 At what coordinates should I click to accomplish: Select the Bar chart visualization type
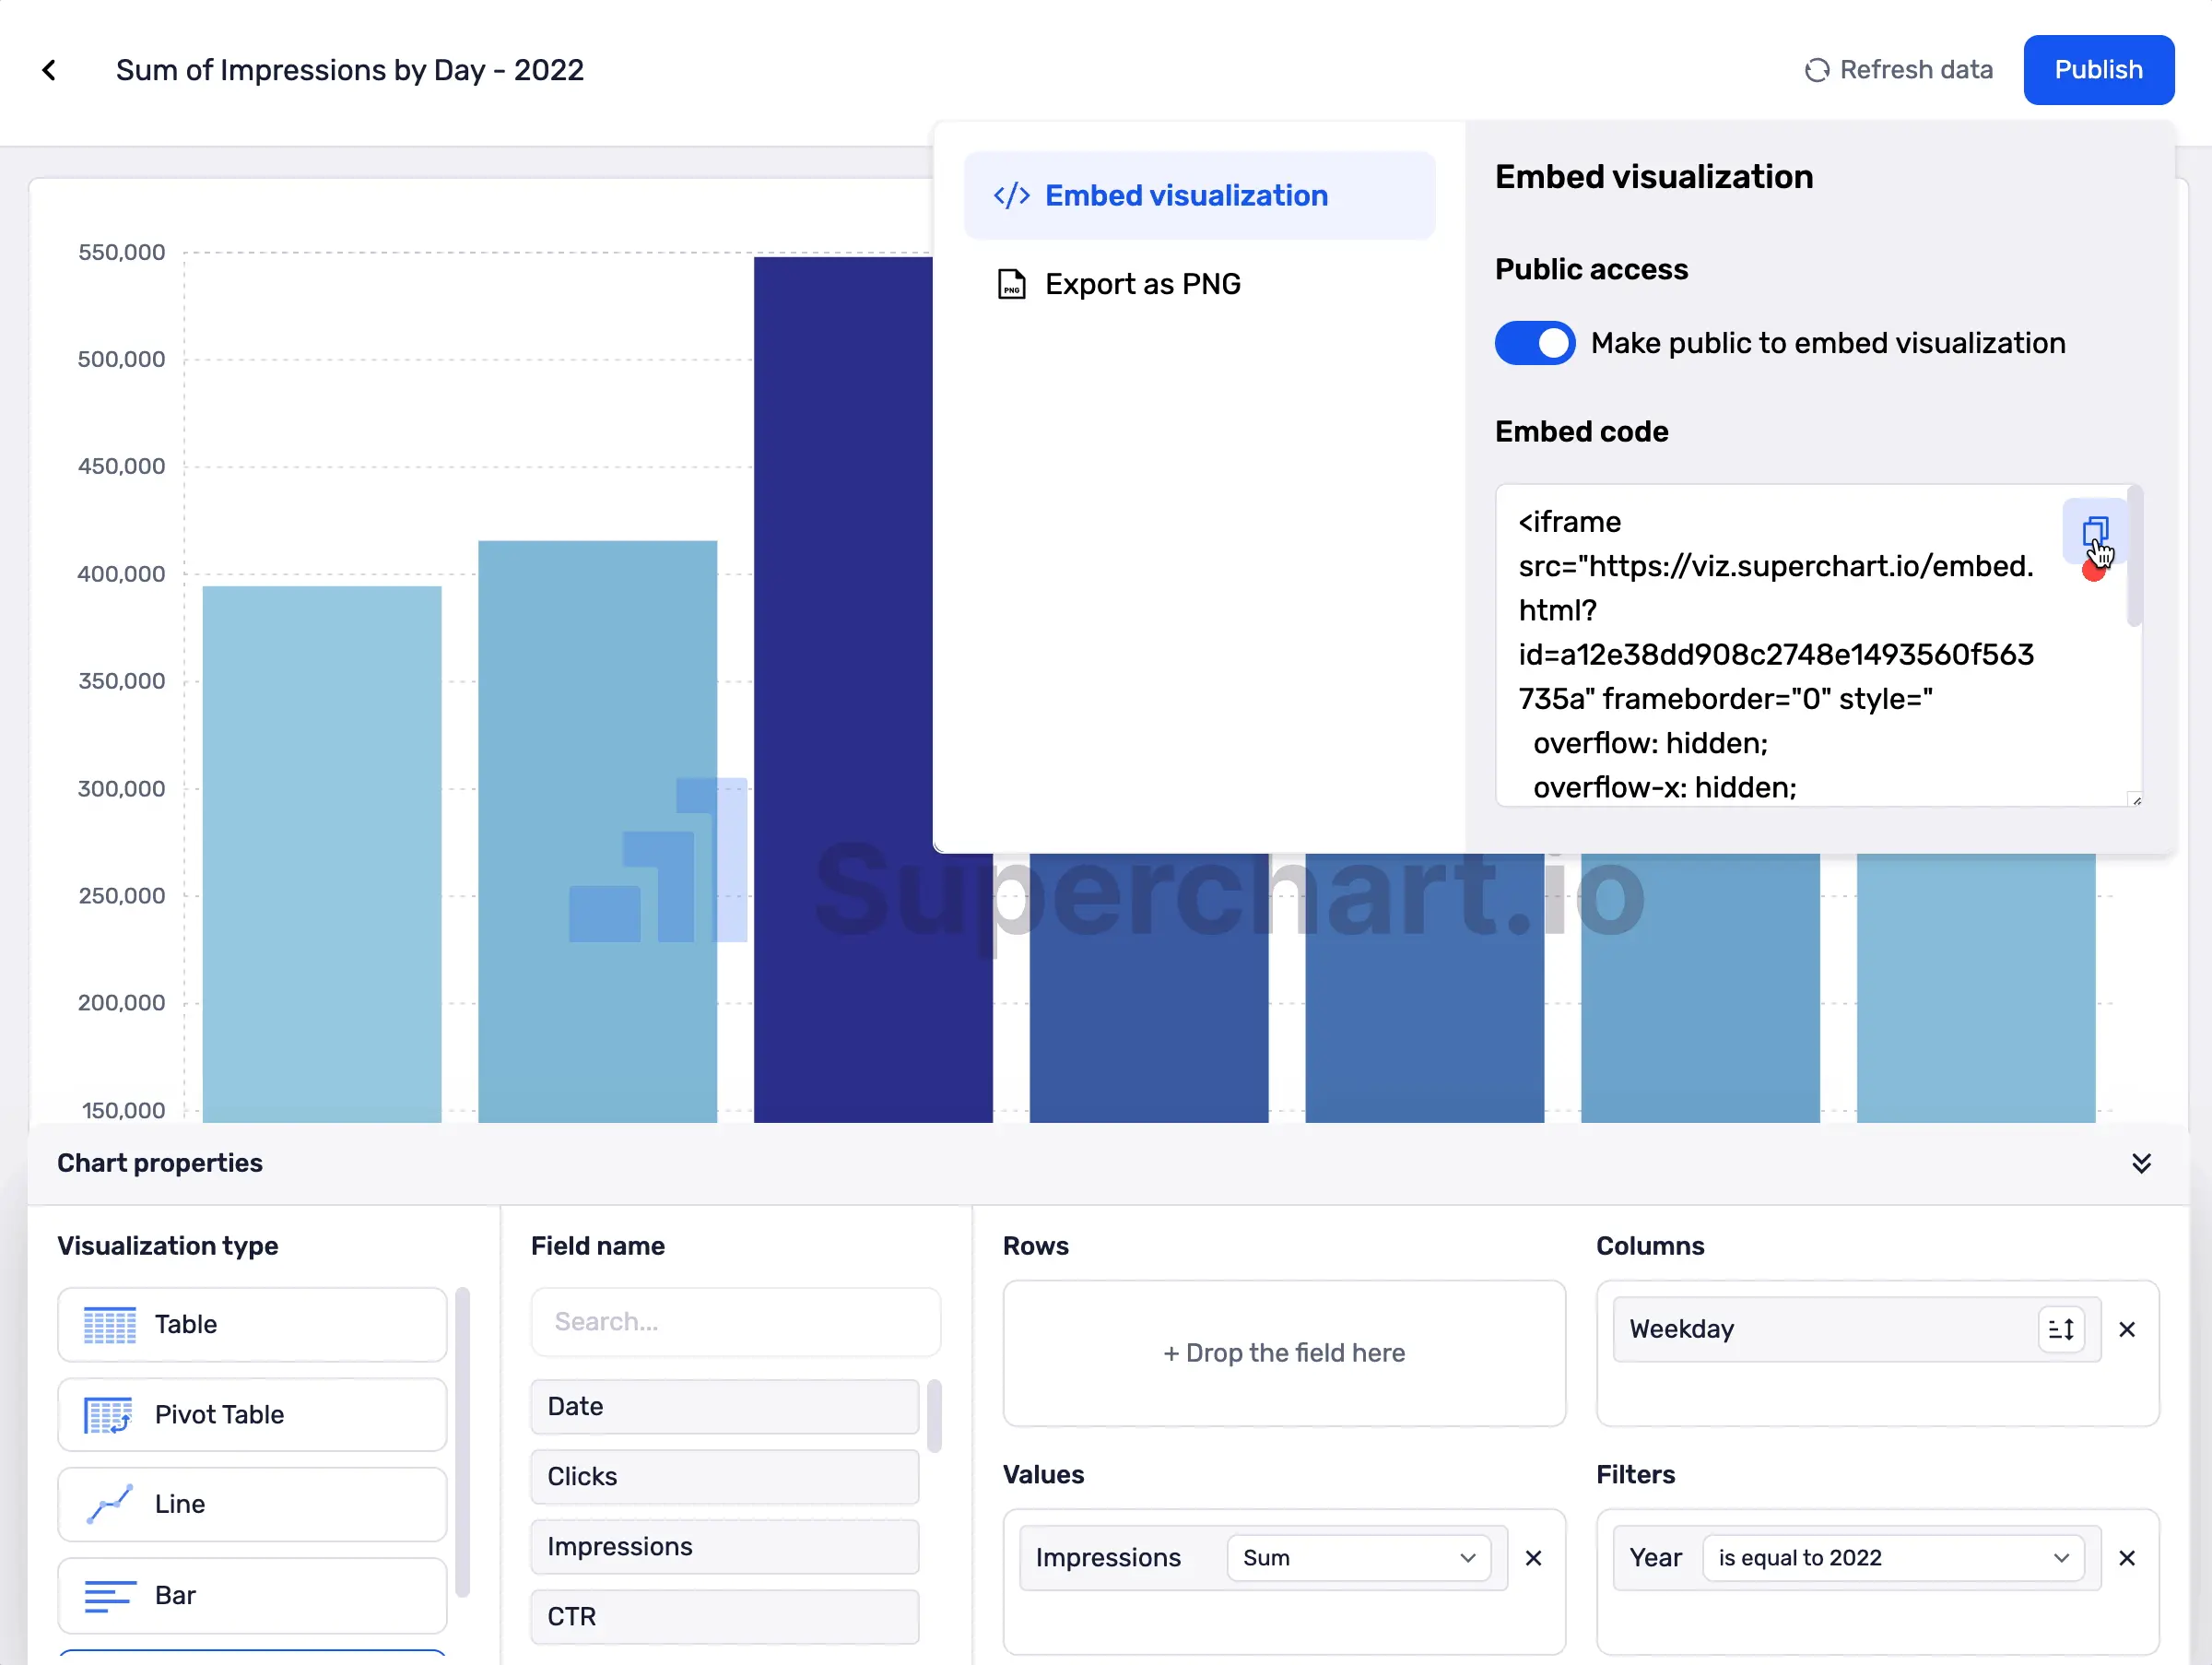point(251,1595)
